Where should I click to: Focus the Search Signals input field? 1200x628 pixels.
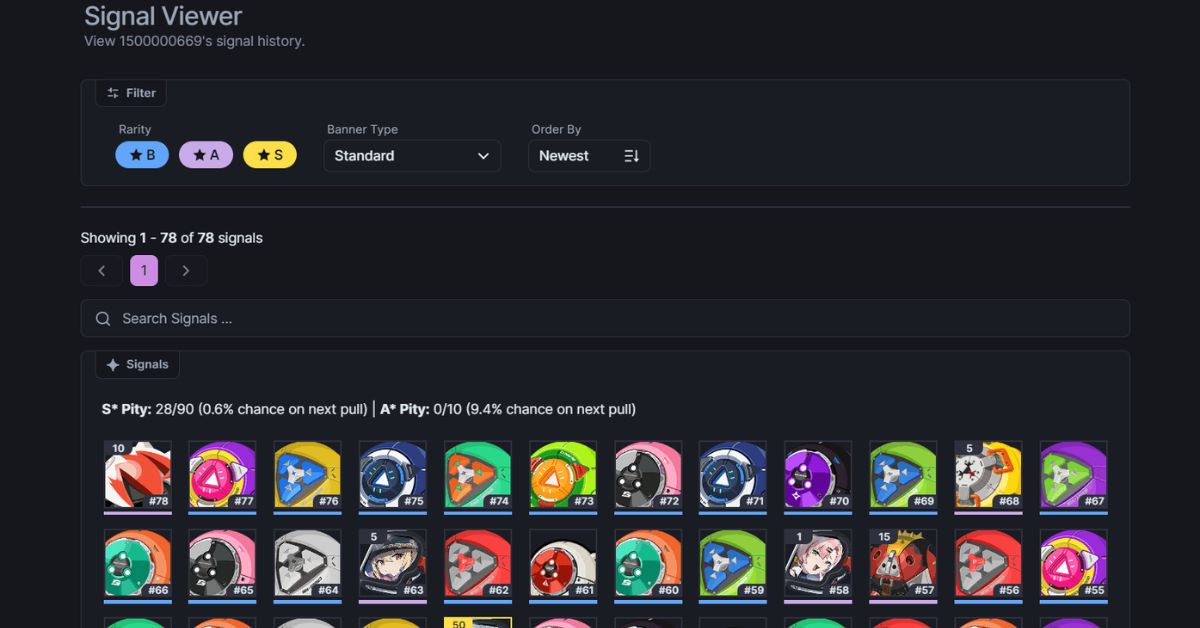click(605, 318)
